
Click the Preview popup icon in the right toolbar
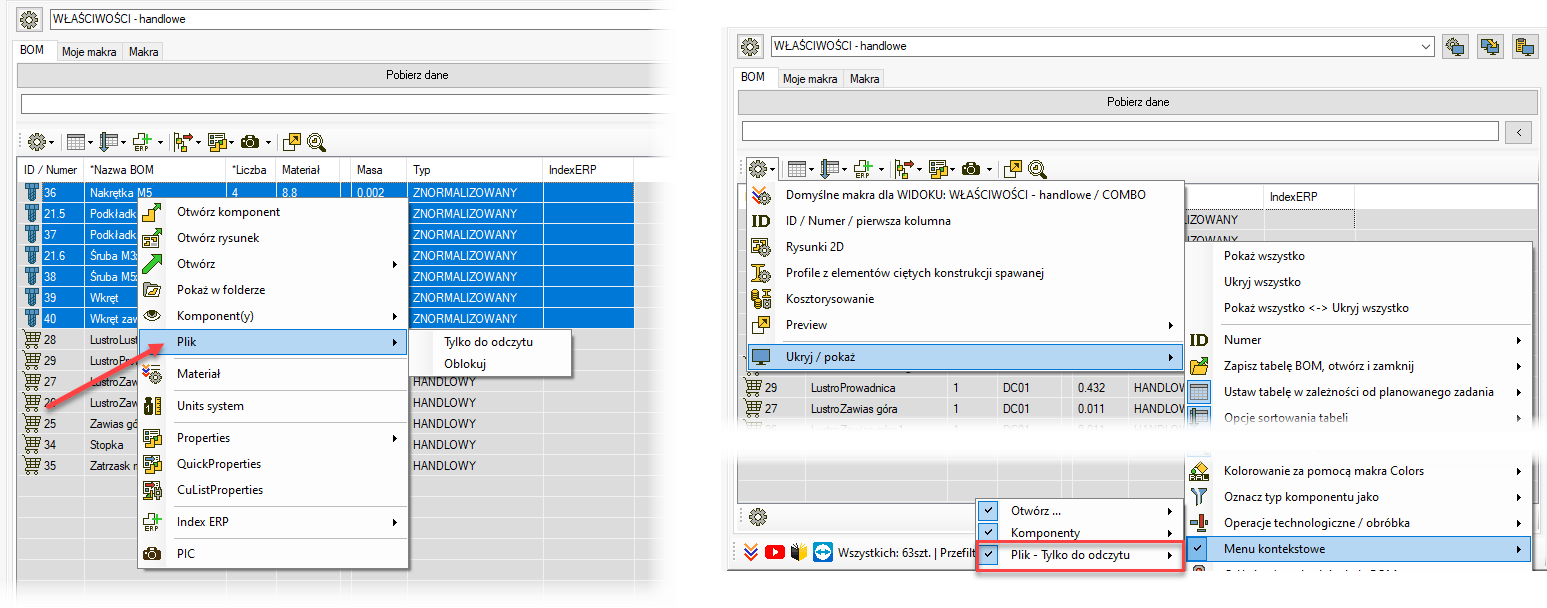(1013, 169)
